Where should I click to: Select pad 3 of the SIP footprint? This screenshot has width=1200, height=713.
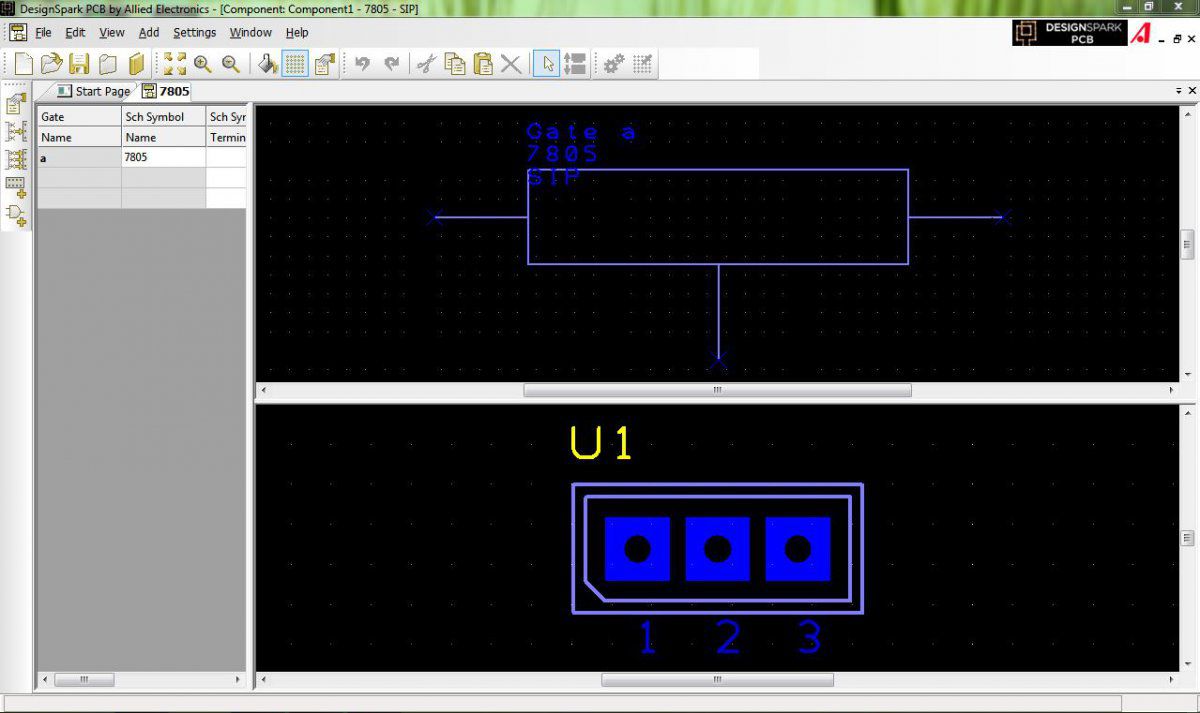coord(798,549)
